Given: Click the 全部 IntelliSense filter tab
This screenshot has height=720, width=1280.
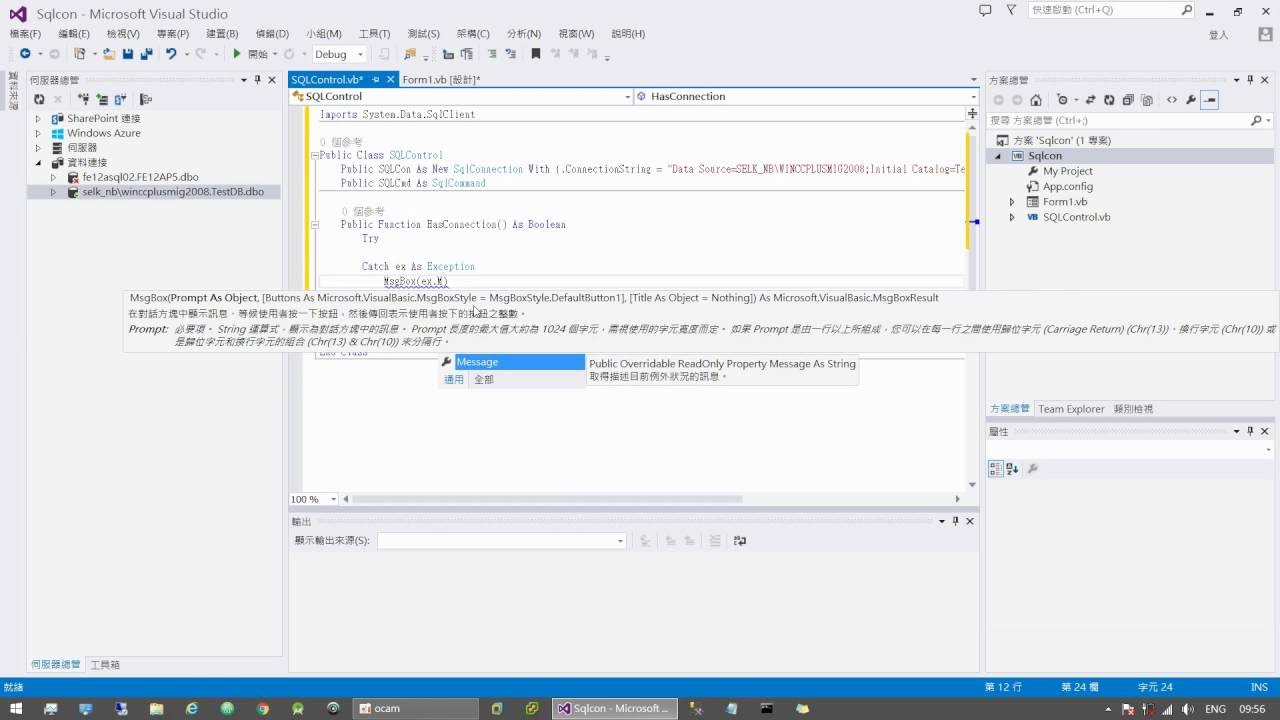Looking at the screenshot, I should 484,380.
